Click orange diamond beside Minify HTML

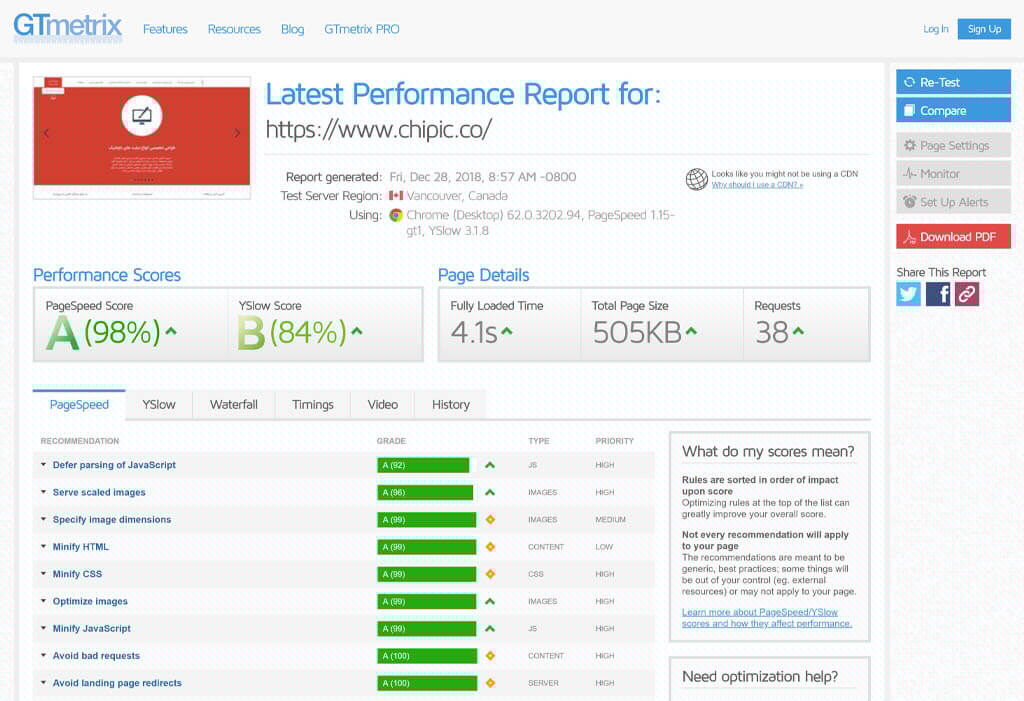coord(490,547)
